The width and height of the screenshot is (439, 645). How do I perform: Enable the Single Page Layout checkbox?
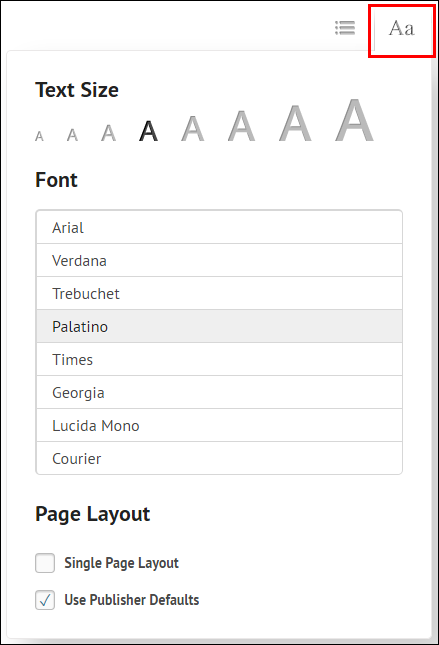pos(45,563)
